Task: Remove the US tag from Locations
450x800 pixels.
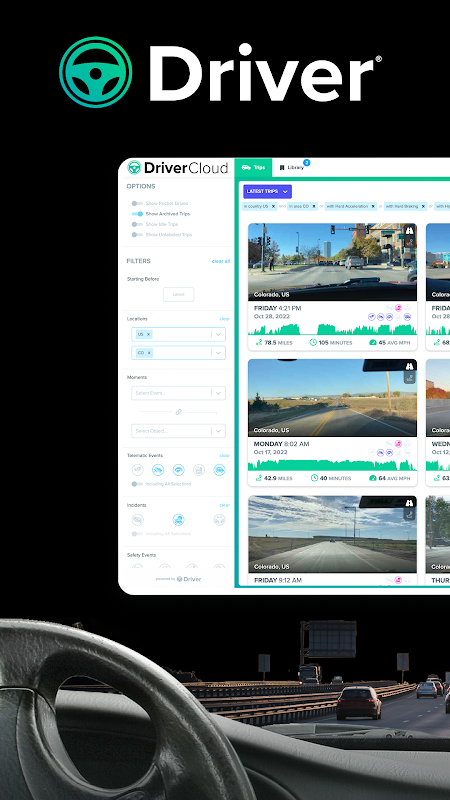Action: pos(148,334)
